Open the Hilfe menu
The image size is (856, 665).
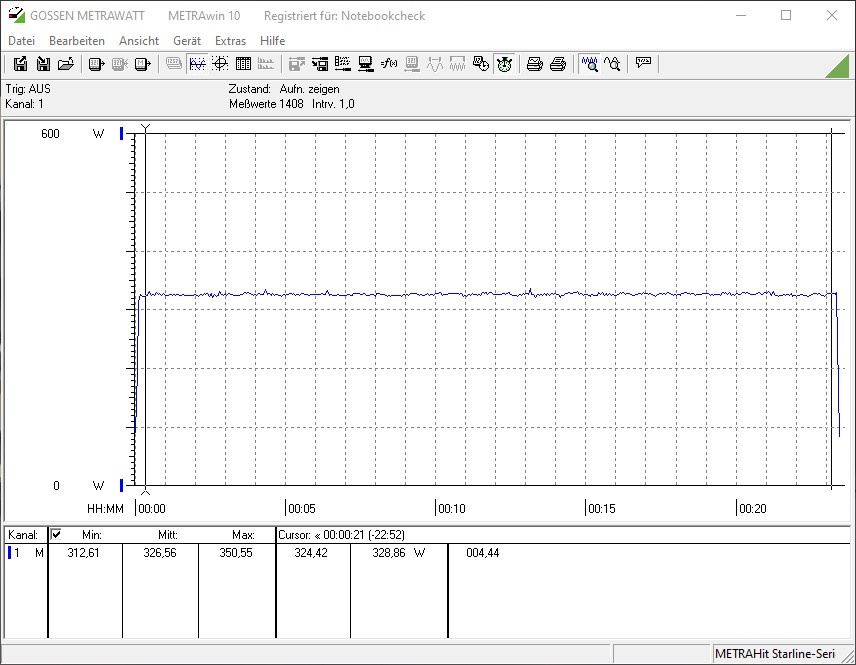[x=272, y=41]
